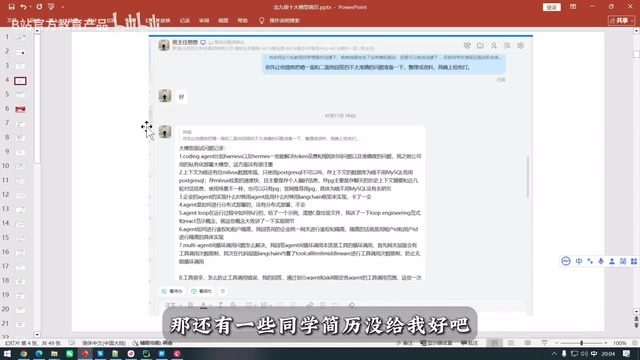640x360 pixels.
Task: Open Google Chrome from taskbar
Action: (x=24, y=354)
